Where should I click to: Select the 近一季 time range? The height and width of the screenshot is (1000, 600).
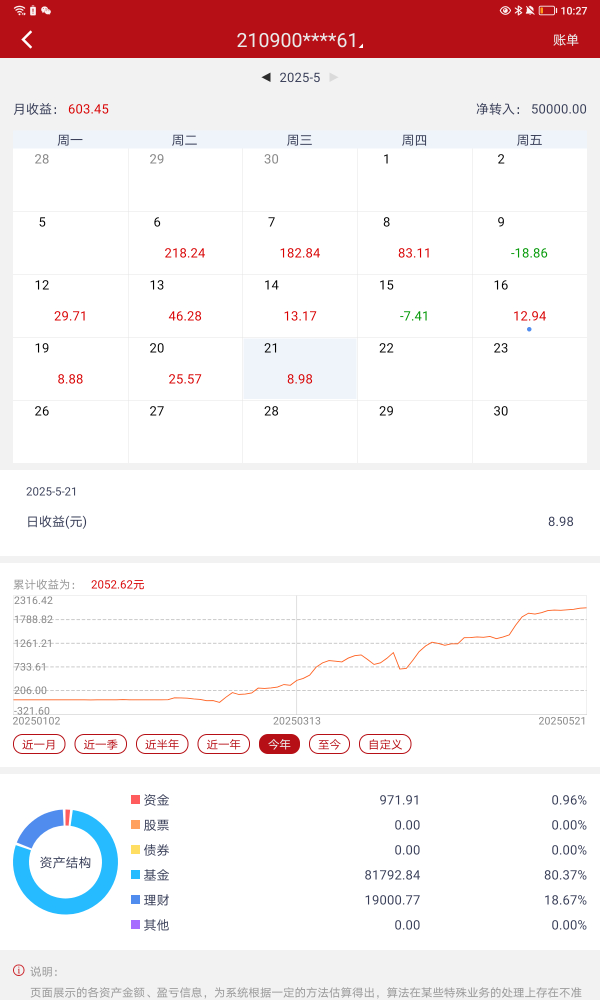coord(101,744)
